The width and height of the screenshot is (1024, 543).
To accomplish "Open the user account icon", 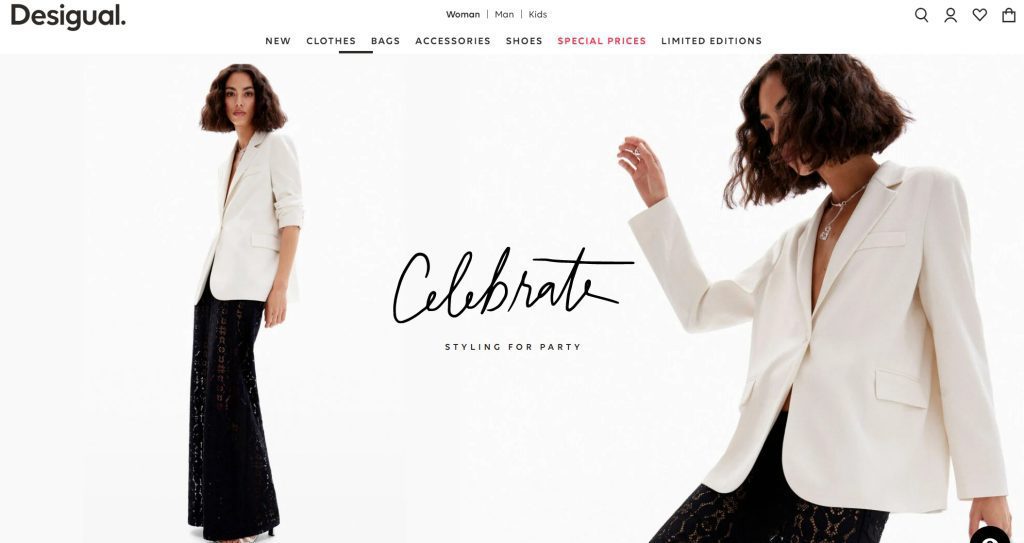I will pos(951,15).
